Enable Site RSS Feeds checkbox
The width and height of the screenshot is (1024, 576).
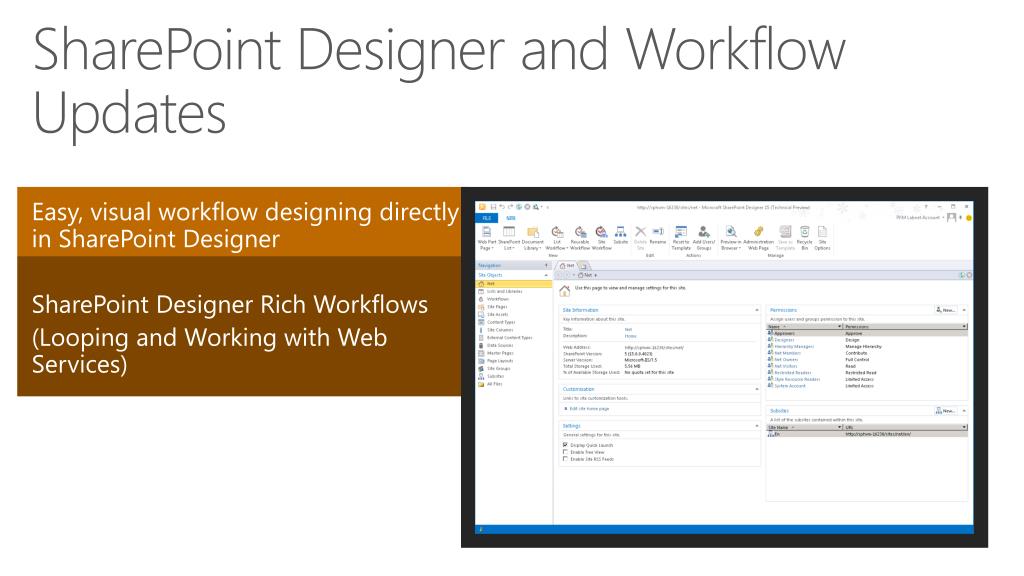point(565,459)
